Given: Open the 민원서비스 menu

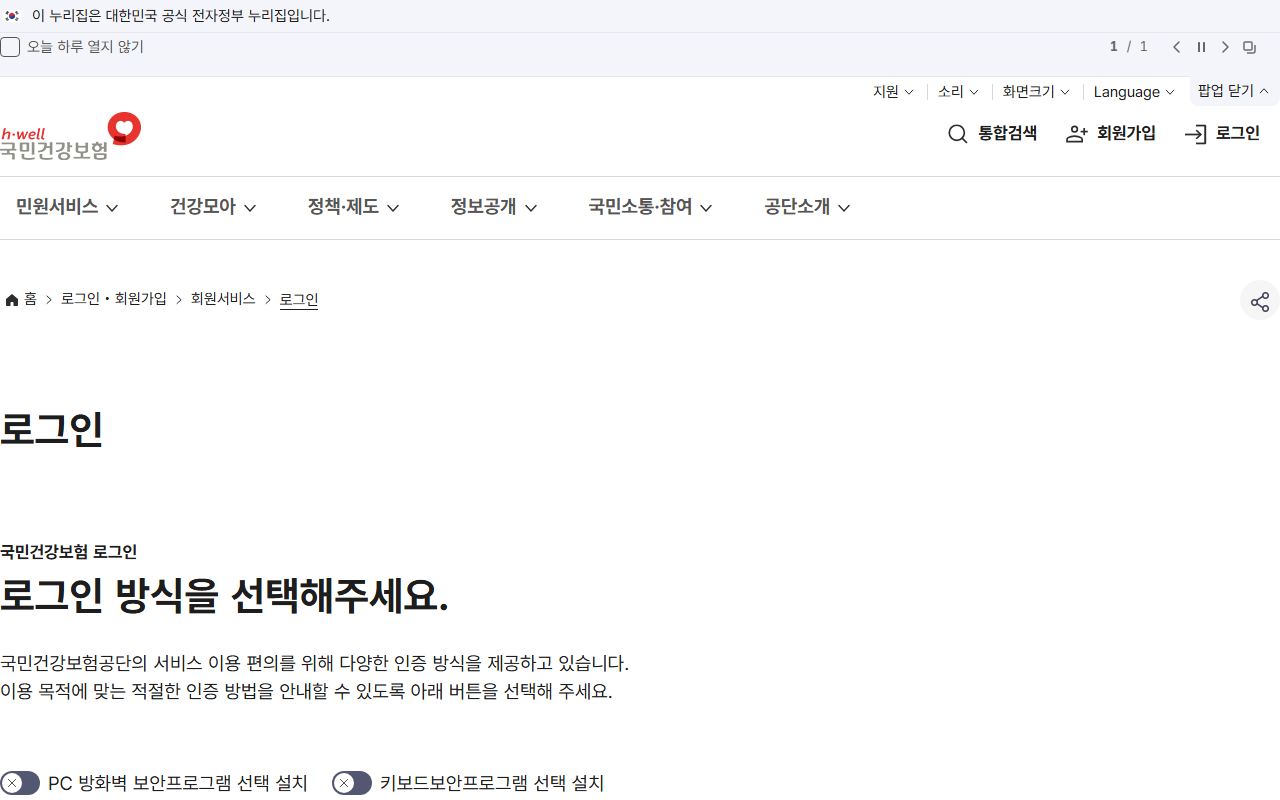Looking at the screenshot, I should coord(66,207).
